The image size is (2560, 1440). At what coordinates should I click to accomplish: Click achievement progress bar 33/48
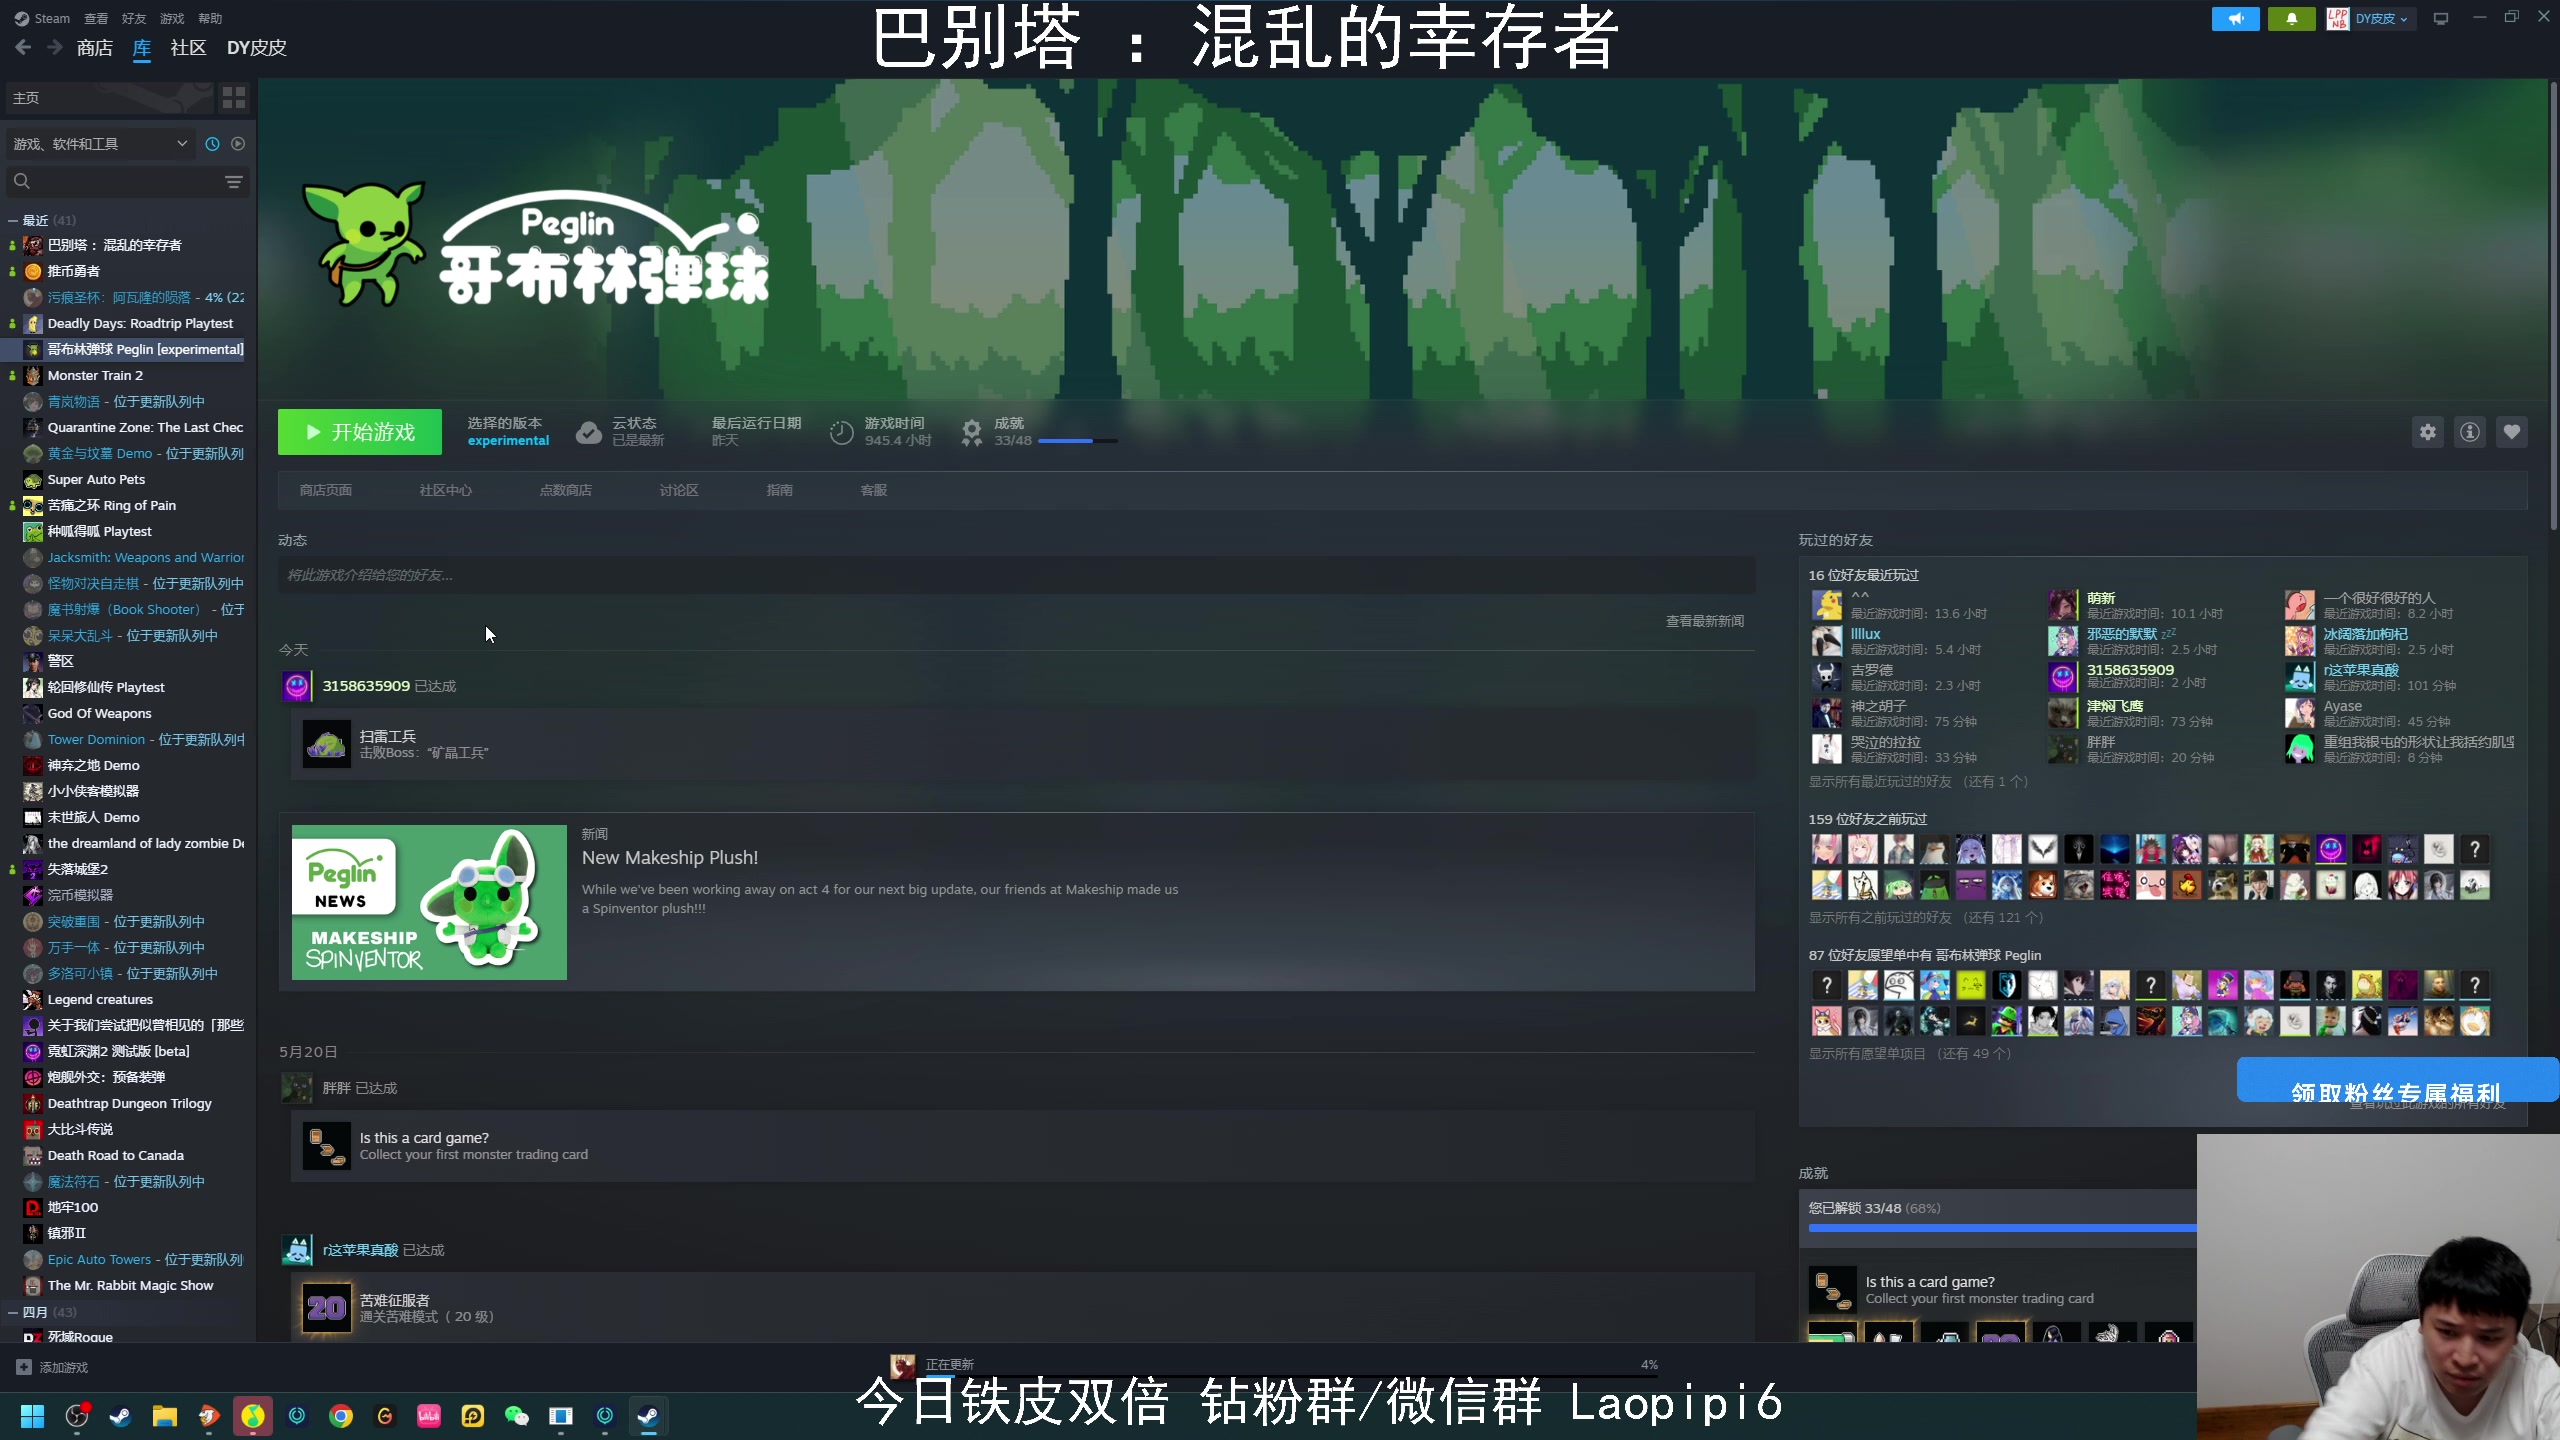coord(1078,441)
